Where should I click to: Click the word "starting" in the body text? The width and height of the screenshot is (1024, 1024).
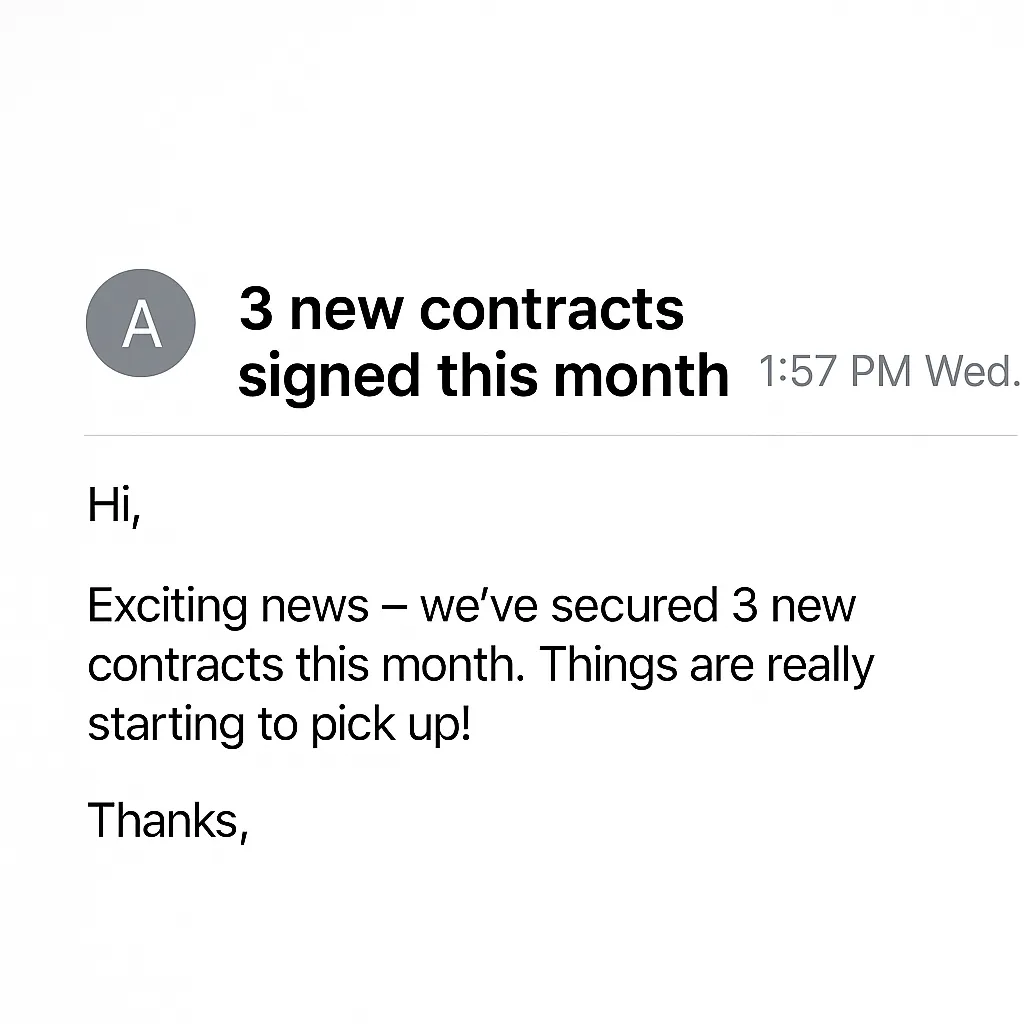(165, 726)
